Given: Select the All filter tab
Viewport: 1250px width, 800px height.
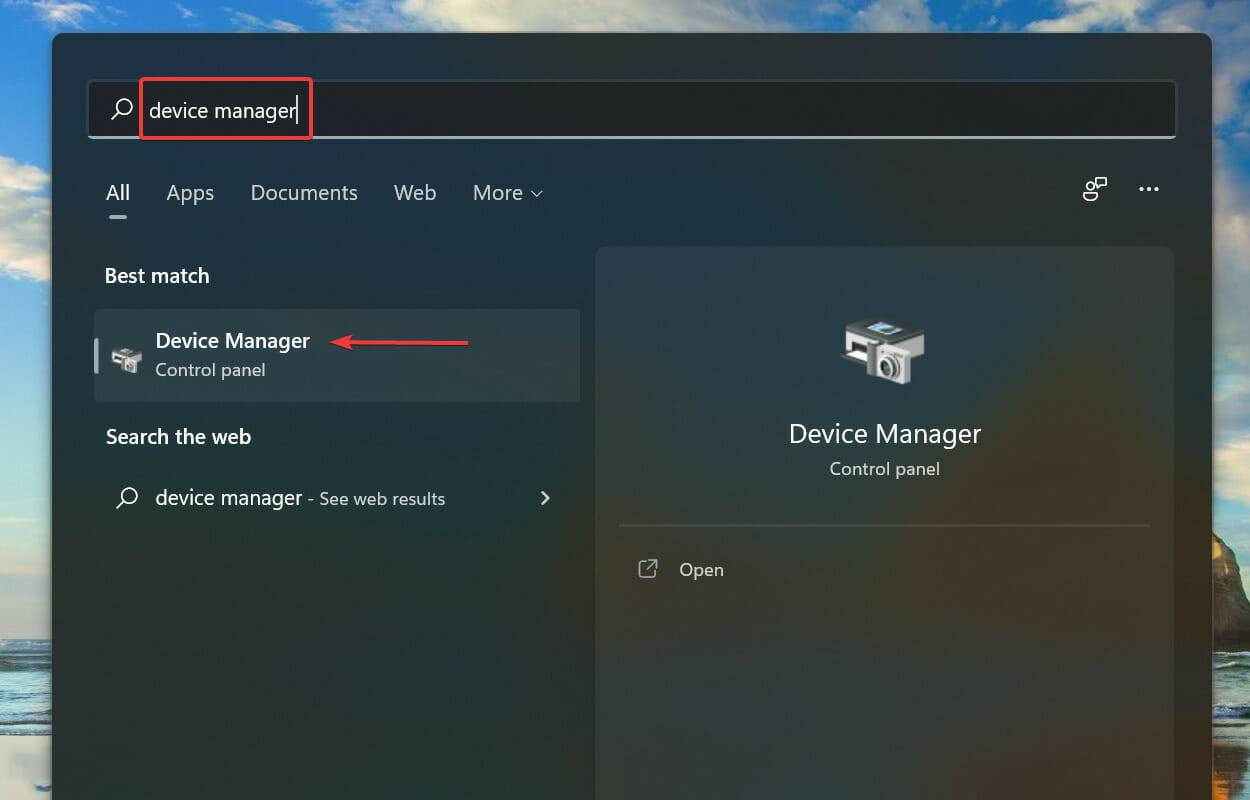Looking at the screenshot, I should point(117,193).
